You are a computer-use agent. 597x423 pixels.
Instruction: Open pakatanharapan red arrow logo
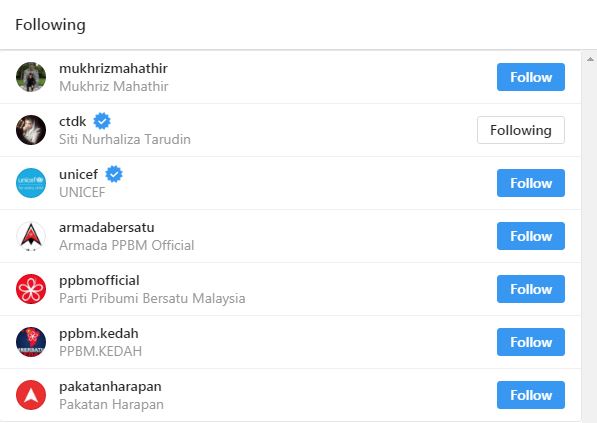point(31,395)
